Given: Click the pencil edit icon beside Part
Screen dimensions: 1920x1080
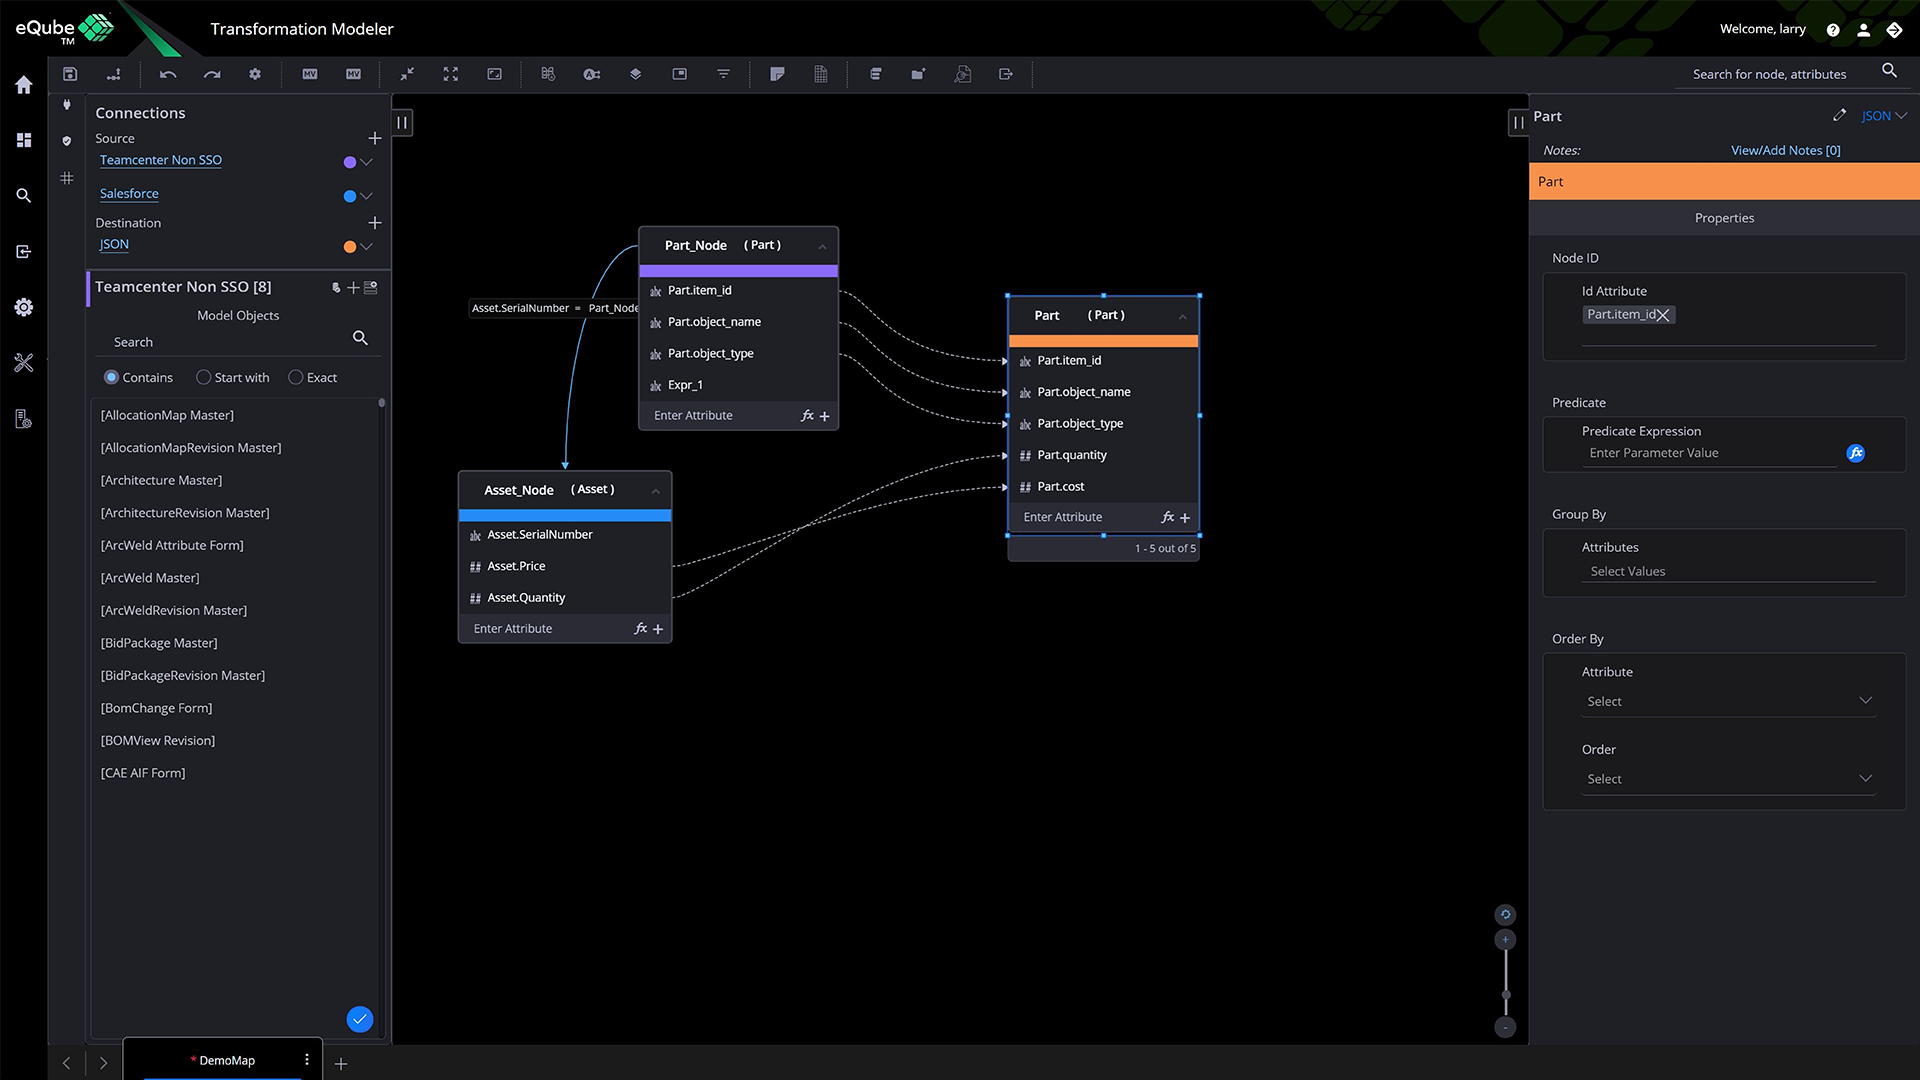Looking at the screenshot, I should pos(1839,115).
